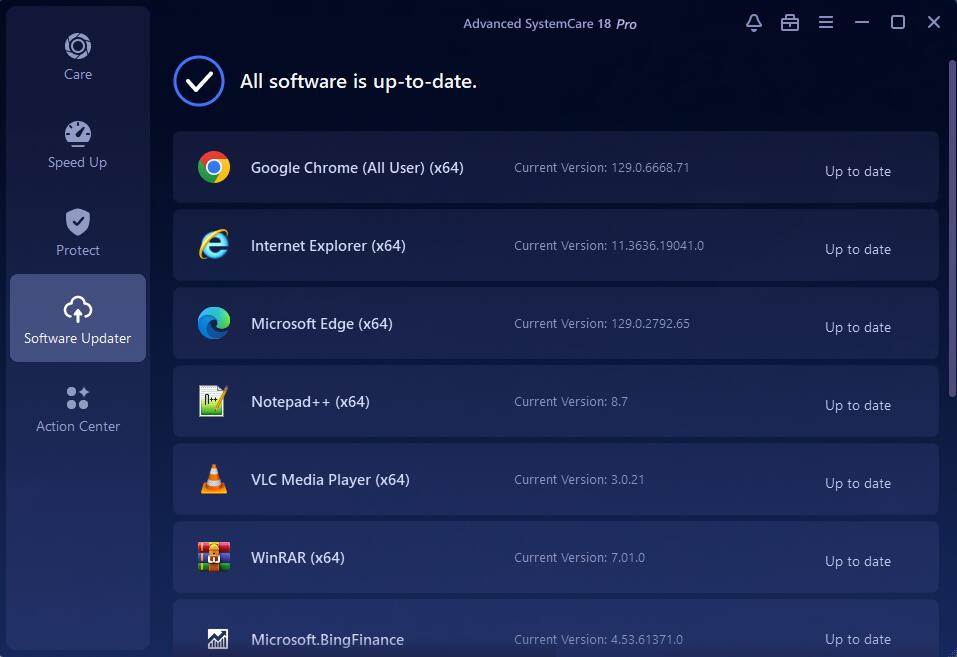Click Up to date status for Chrome
957x657 pixels.
click(858, 172)
